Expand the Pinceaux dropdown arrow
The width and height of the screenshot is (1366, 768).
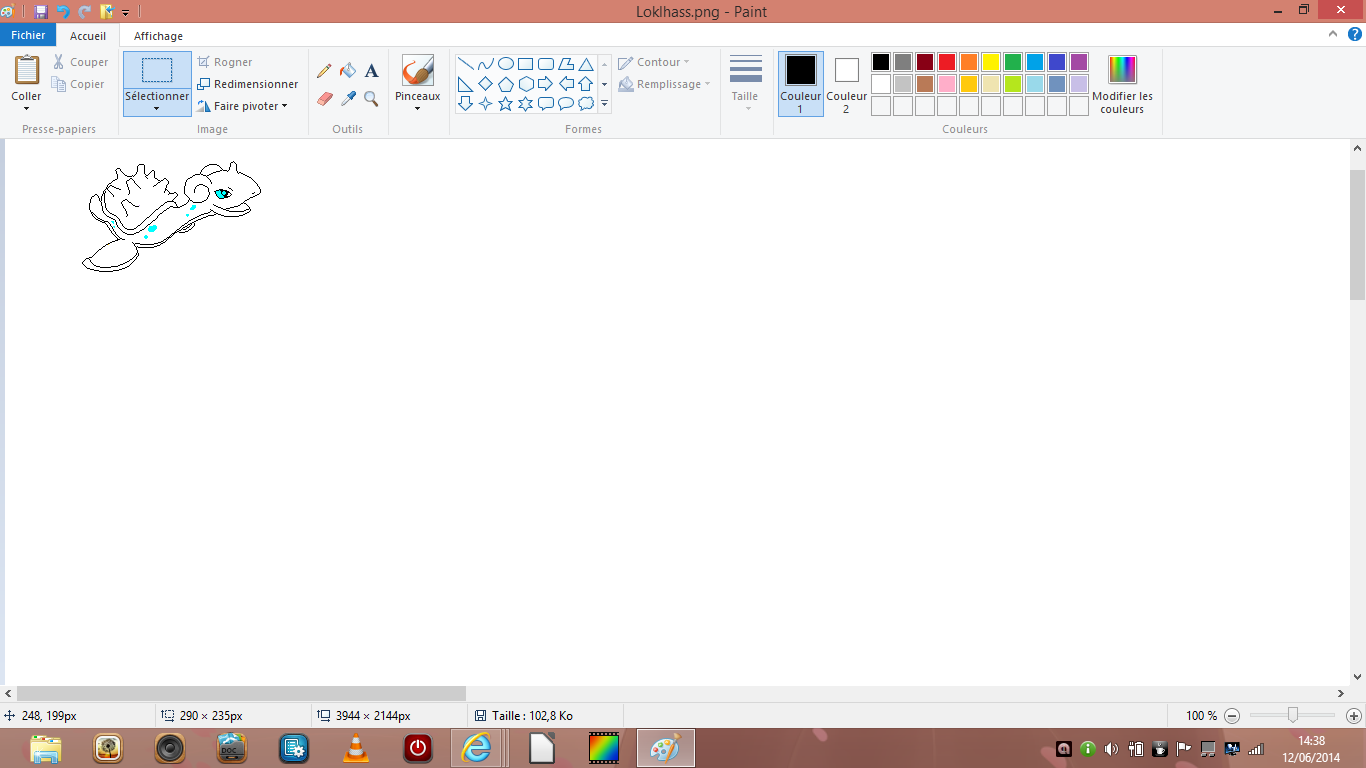[x=418, y=108]
